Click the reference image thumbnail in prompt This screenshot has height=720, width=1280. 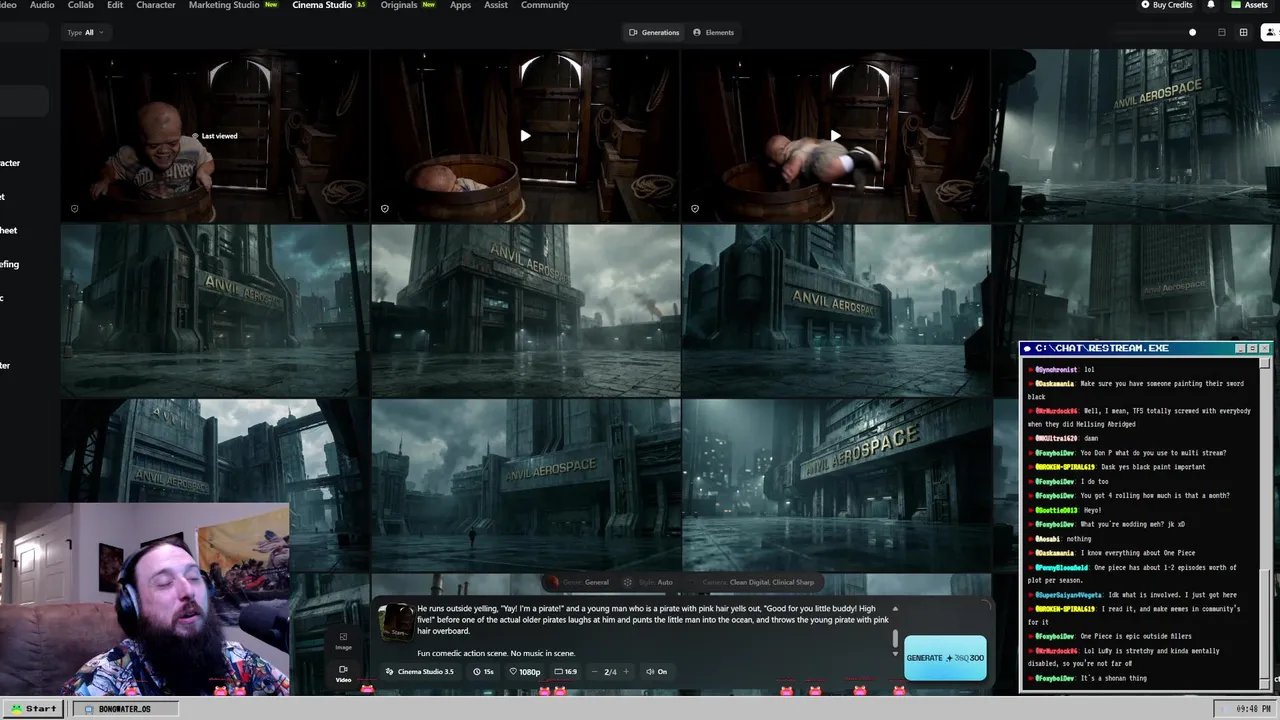click(x=395, y=621)
